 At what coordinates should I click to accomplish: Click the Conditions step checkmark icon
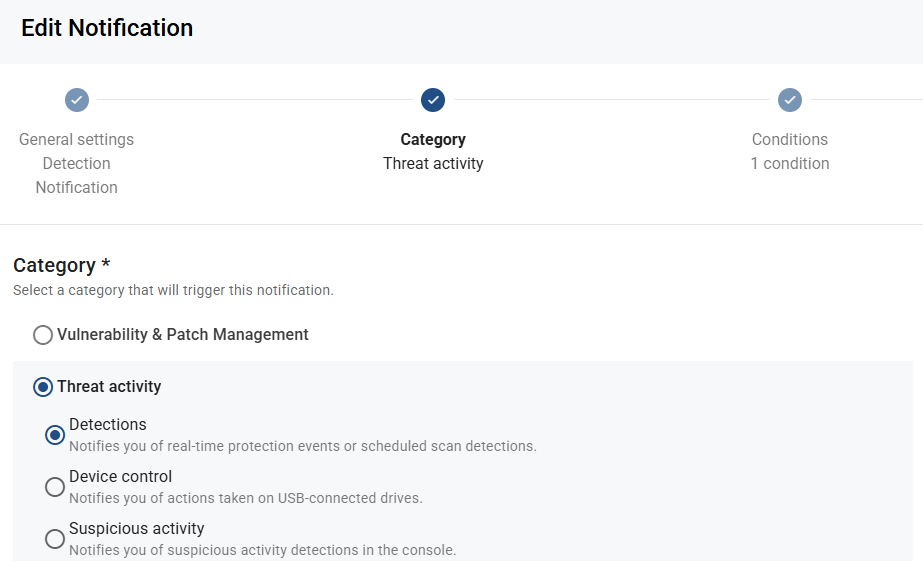[x=790, y=100]
